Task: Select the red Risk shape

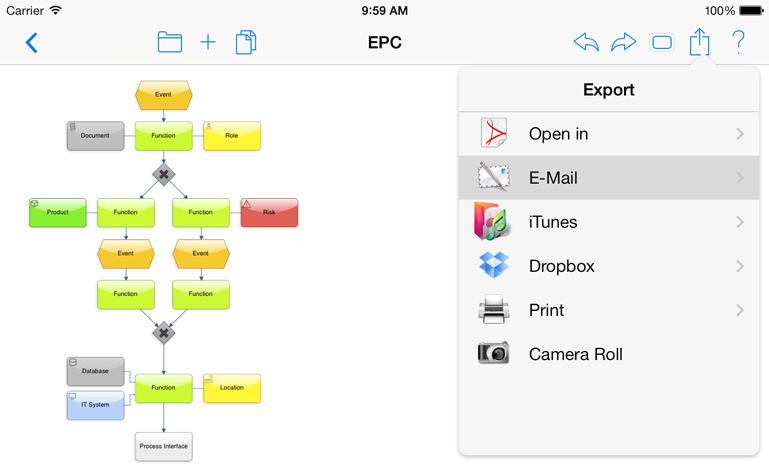Action: (x=269, y=212)
